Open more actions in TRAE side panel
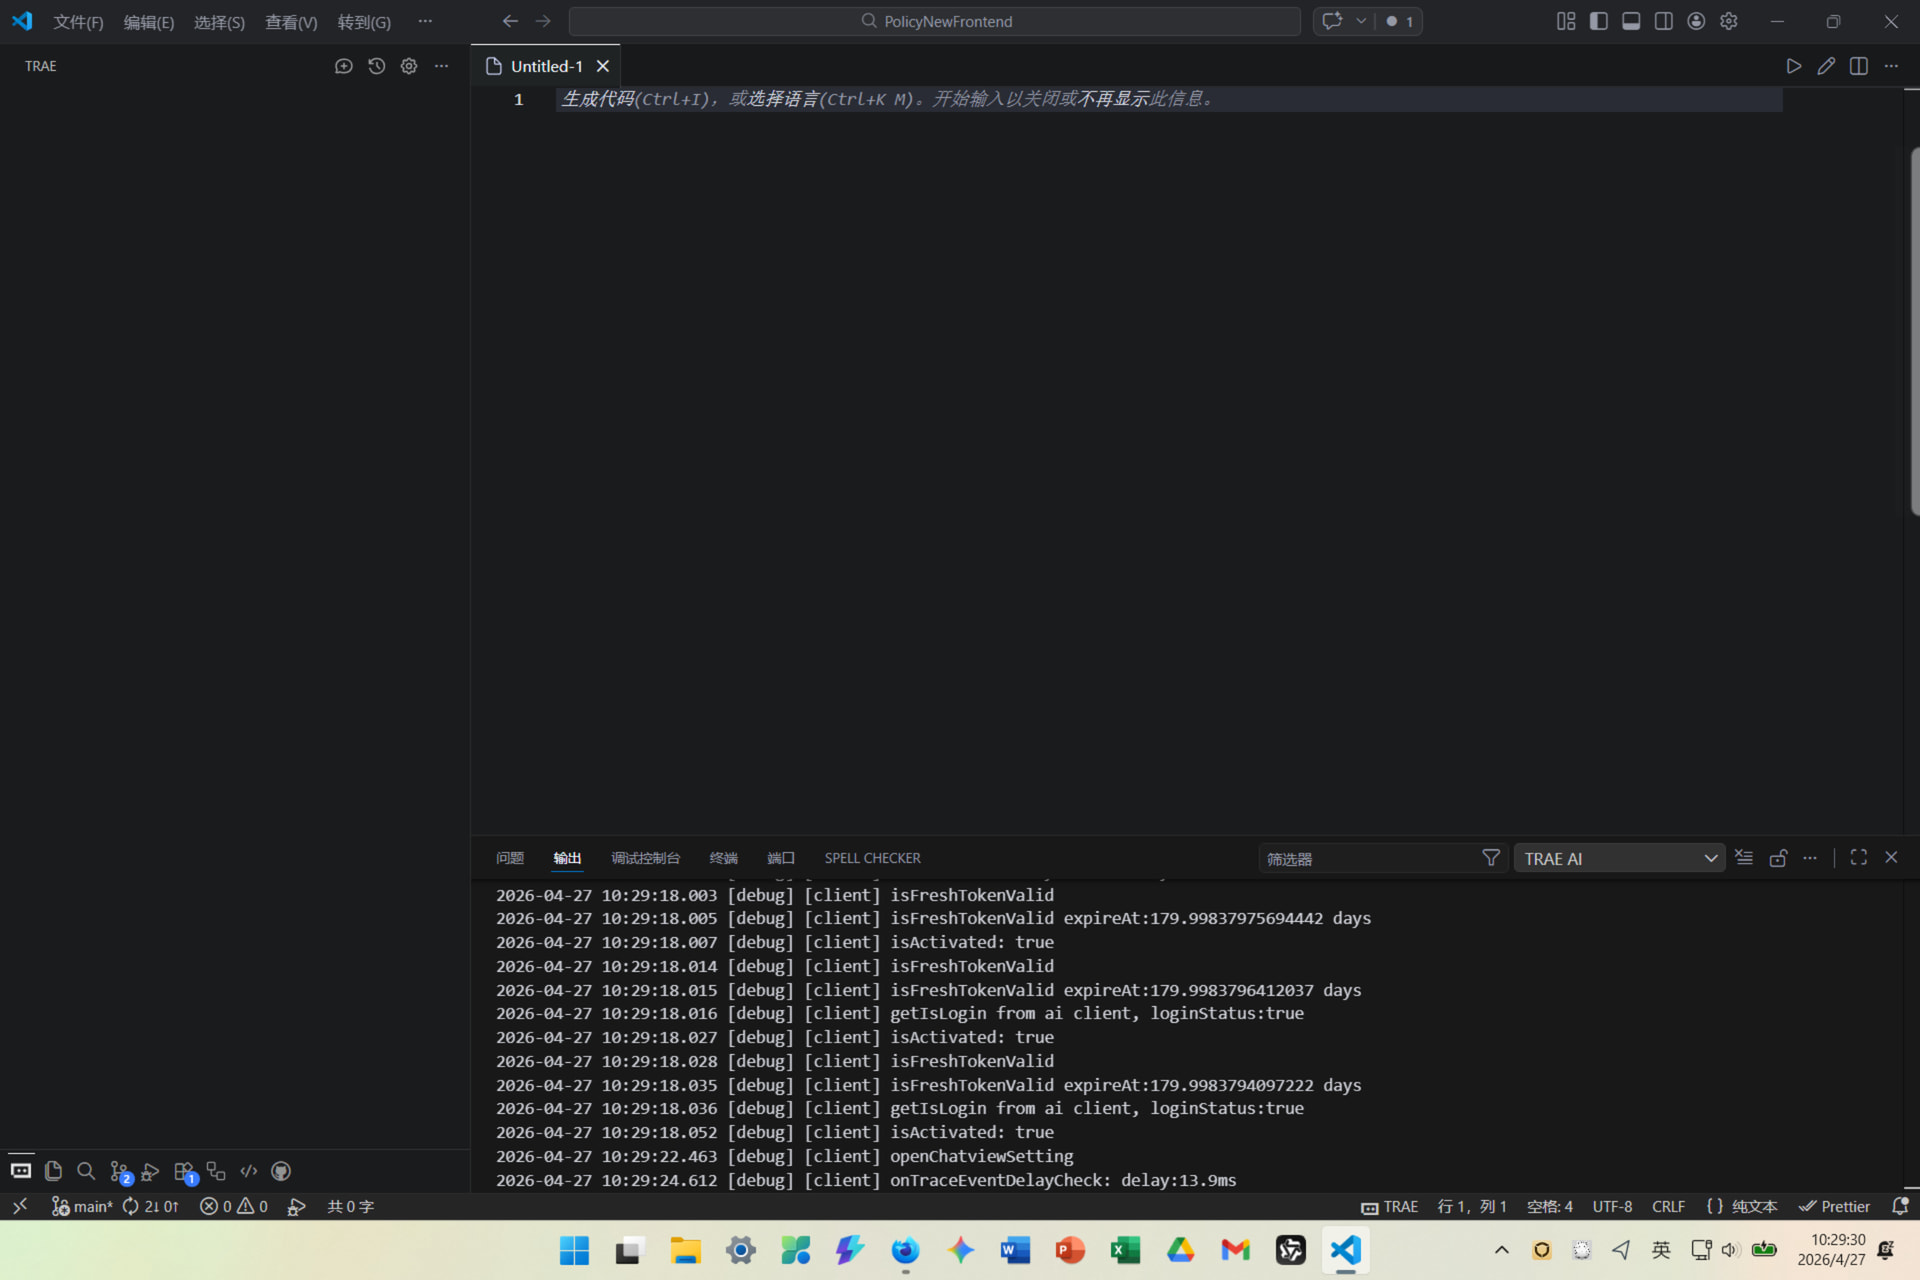This screenshot has width=1920, height=1280. tap(441, 66)
